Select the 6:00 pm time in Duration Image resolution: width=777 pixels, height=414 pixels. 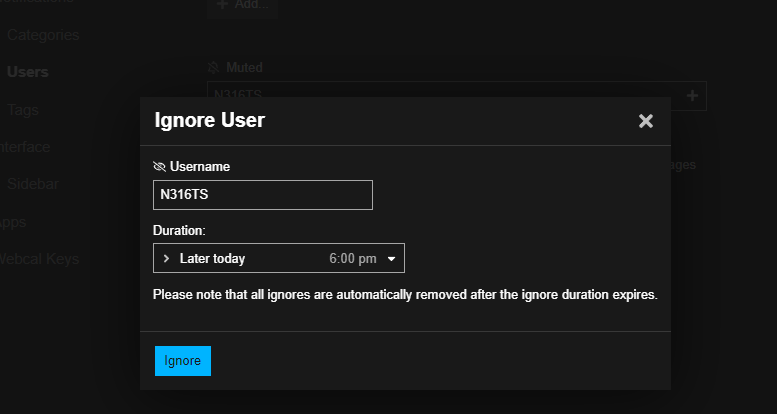tap(352, 259)
